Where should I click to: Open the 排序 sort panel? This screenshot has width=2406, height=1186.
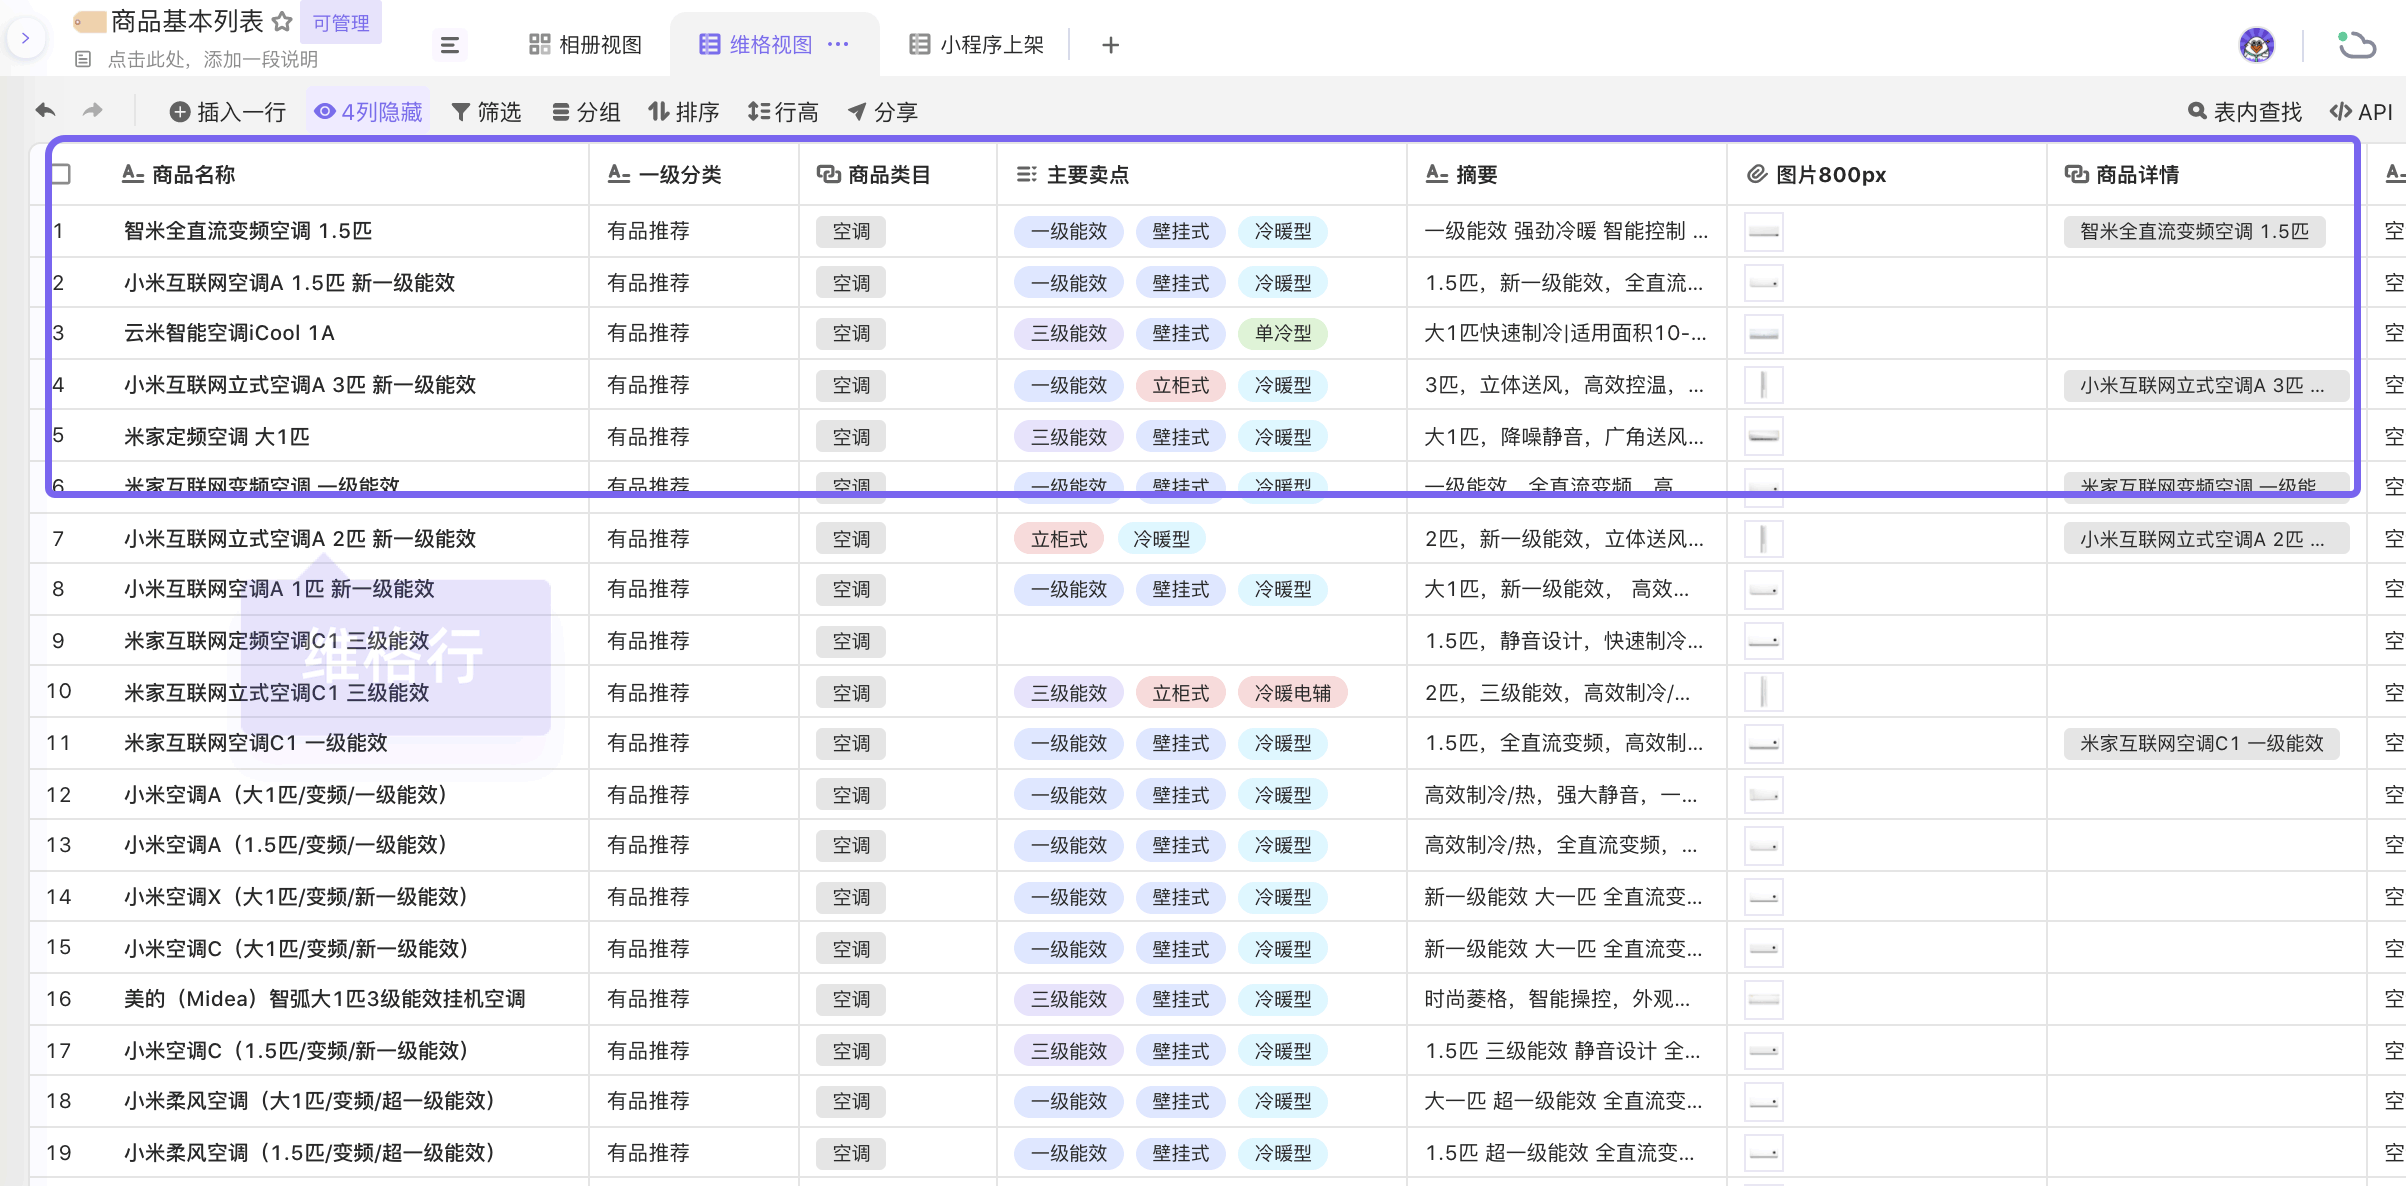pos(684,112)
